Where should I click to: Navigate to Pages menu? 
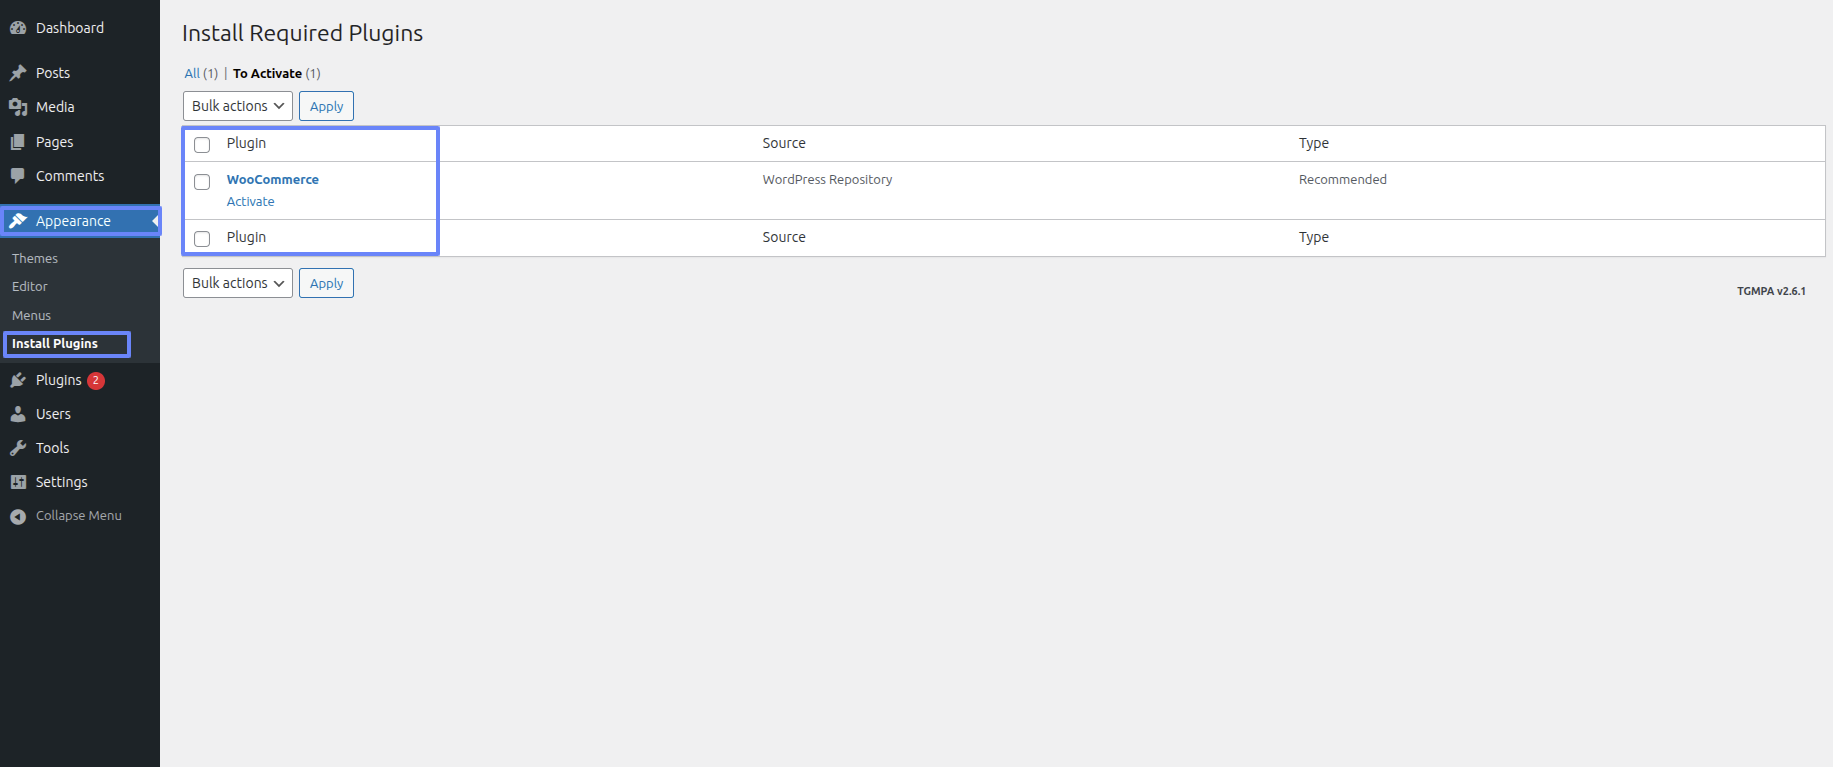pos(55,142)
